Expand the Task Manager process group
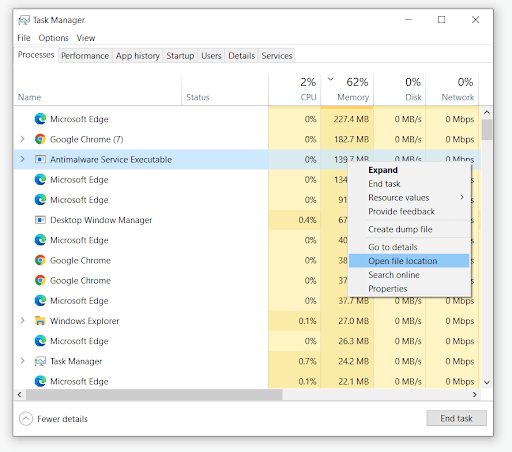 coord(22,361)
